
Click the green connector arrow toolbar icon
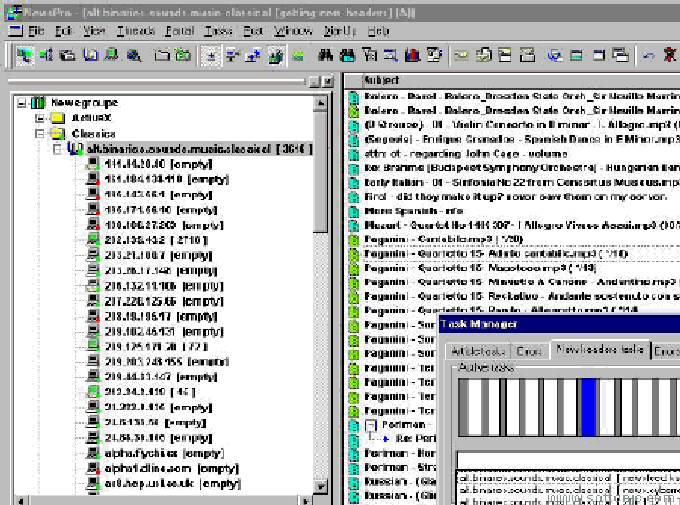(x=46, y=56)
